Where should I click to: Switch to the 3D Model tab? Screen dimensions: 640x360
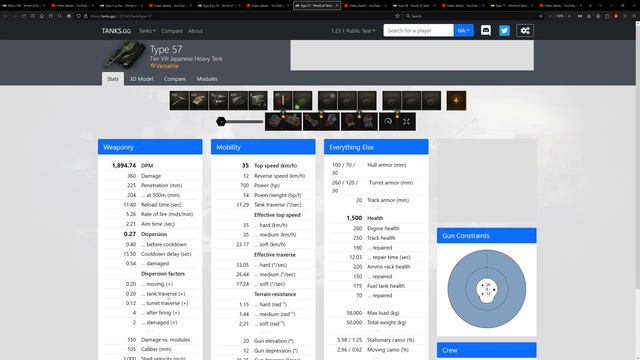tap(141, 79)
